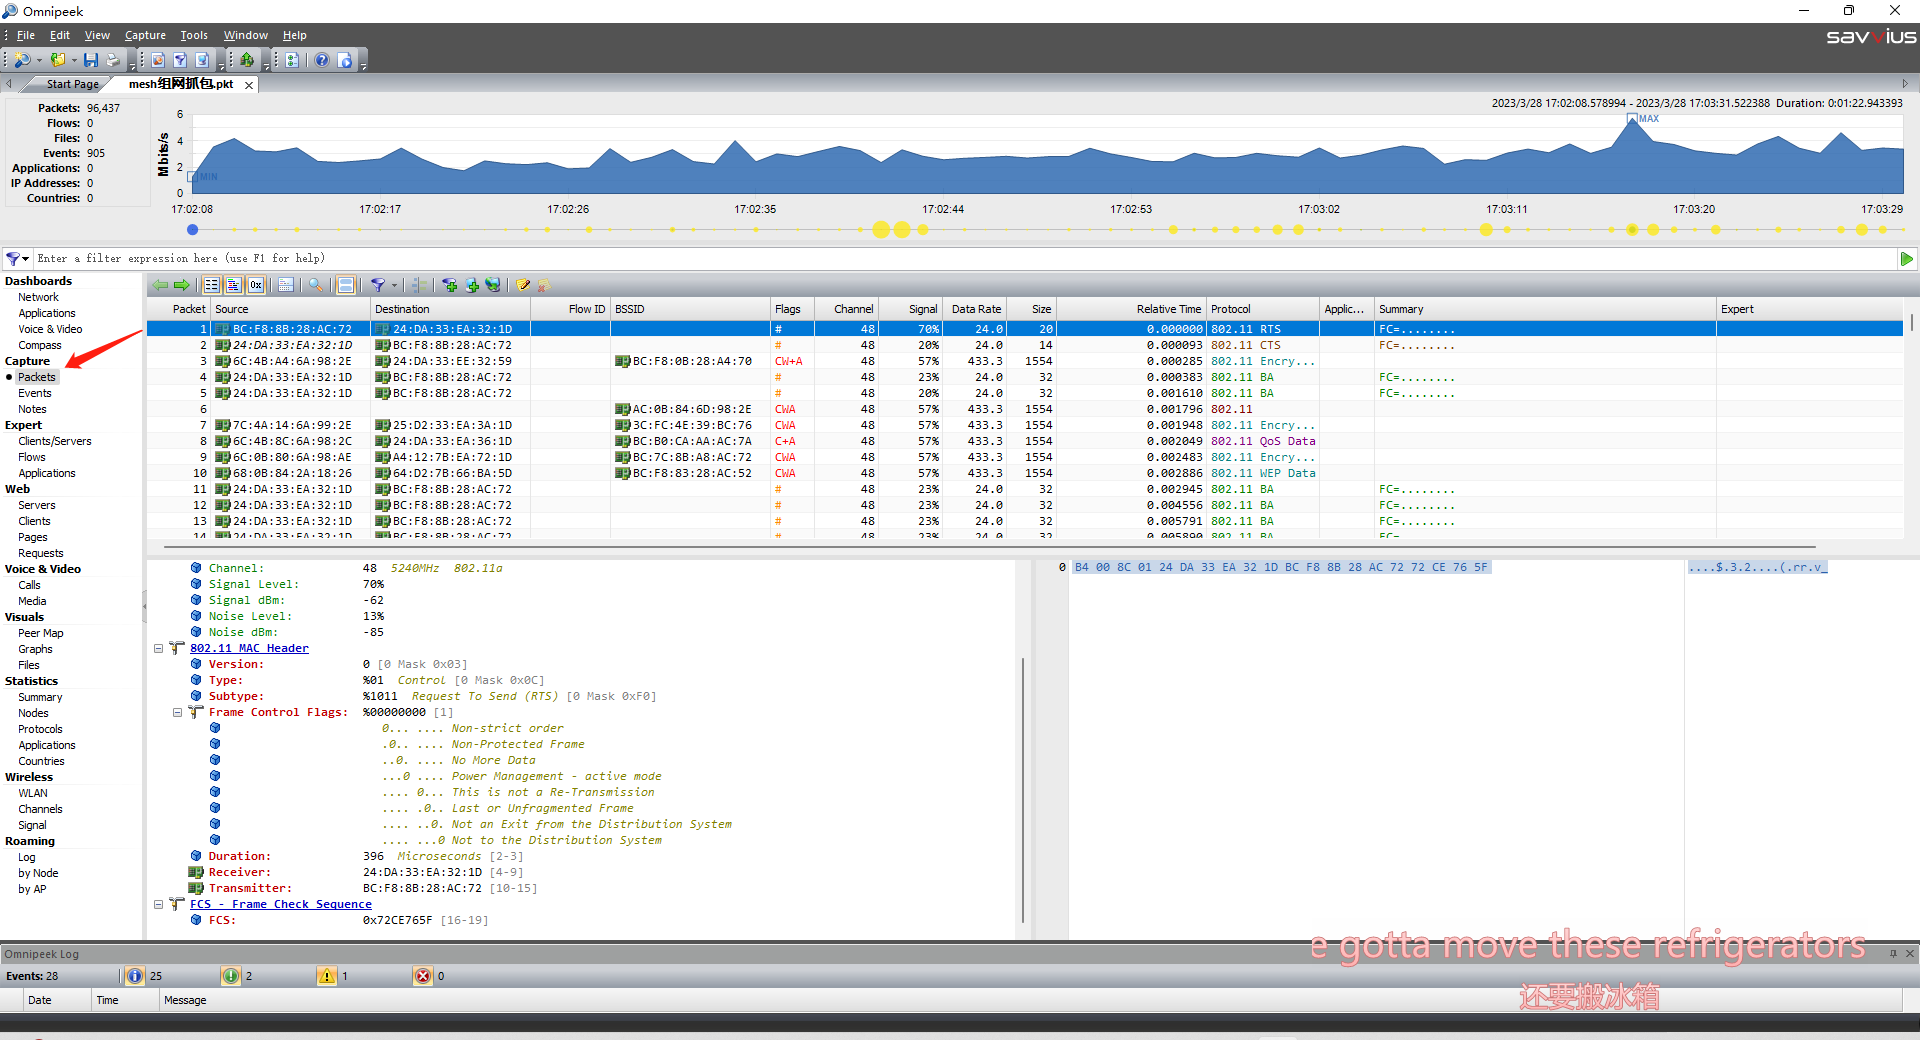Open the filter bar funnel dropdown arrow

click(25, 258)
